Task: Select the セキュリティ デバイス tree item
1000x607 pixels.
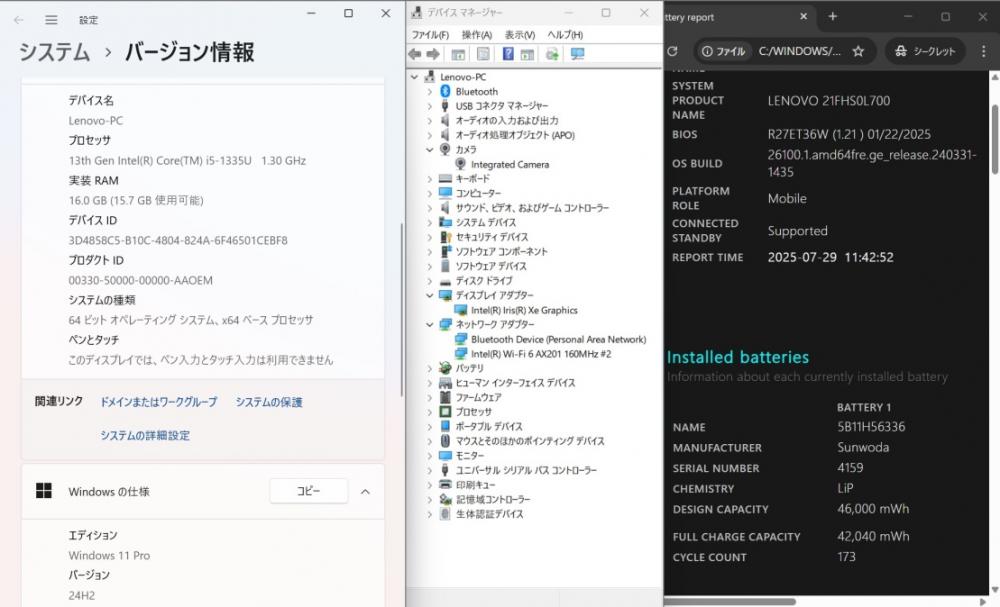Action: tap(492, 237)
